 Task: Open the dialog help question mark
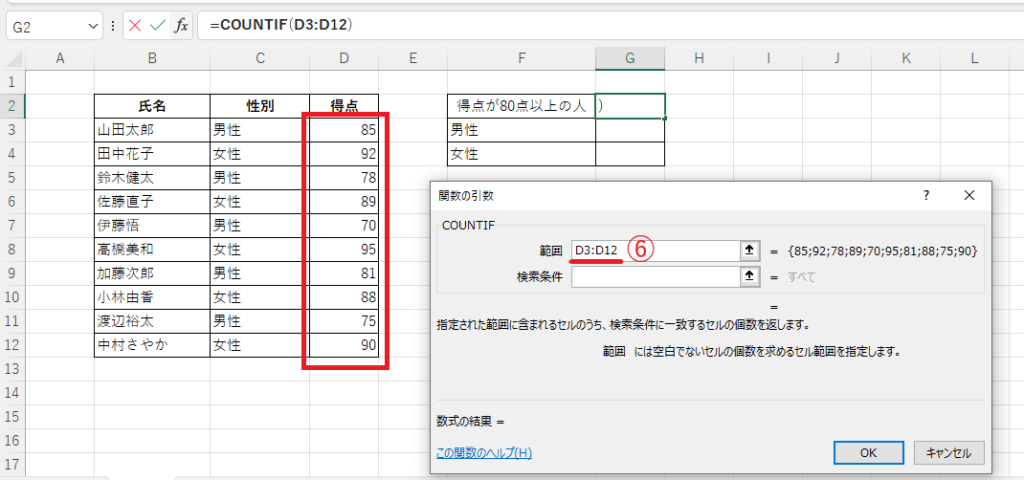click(925, 195)
